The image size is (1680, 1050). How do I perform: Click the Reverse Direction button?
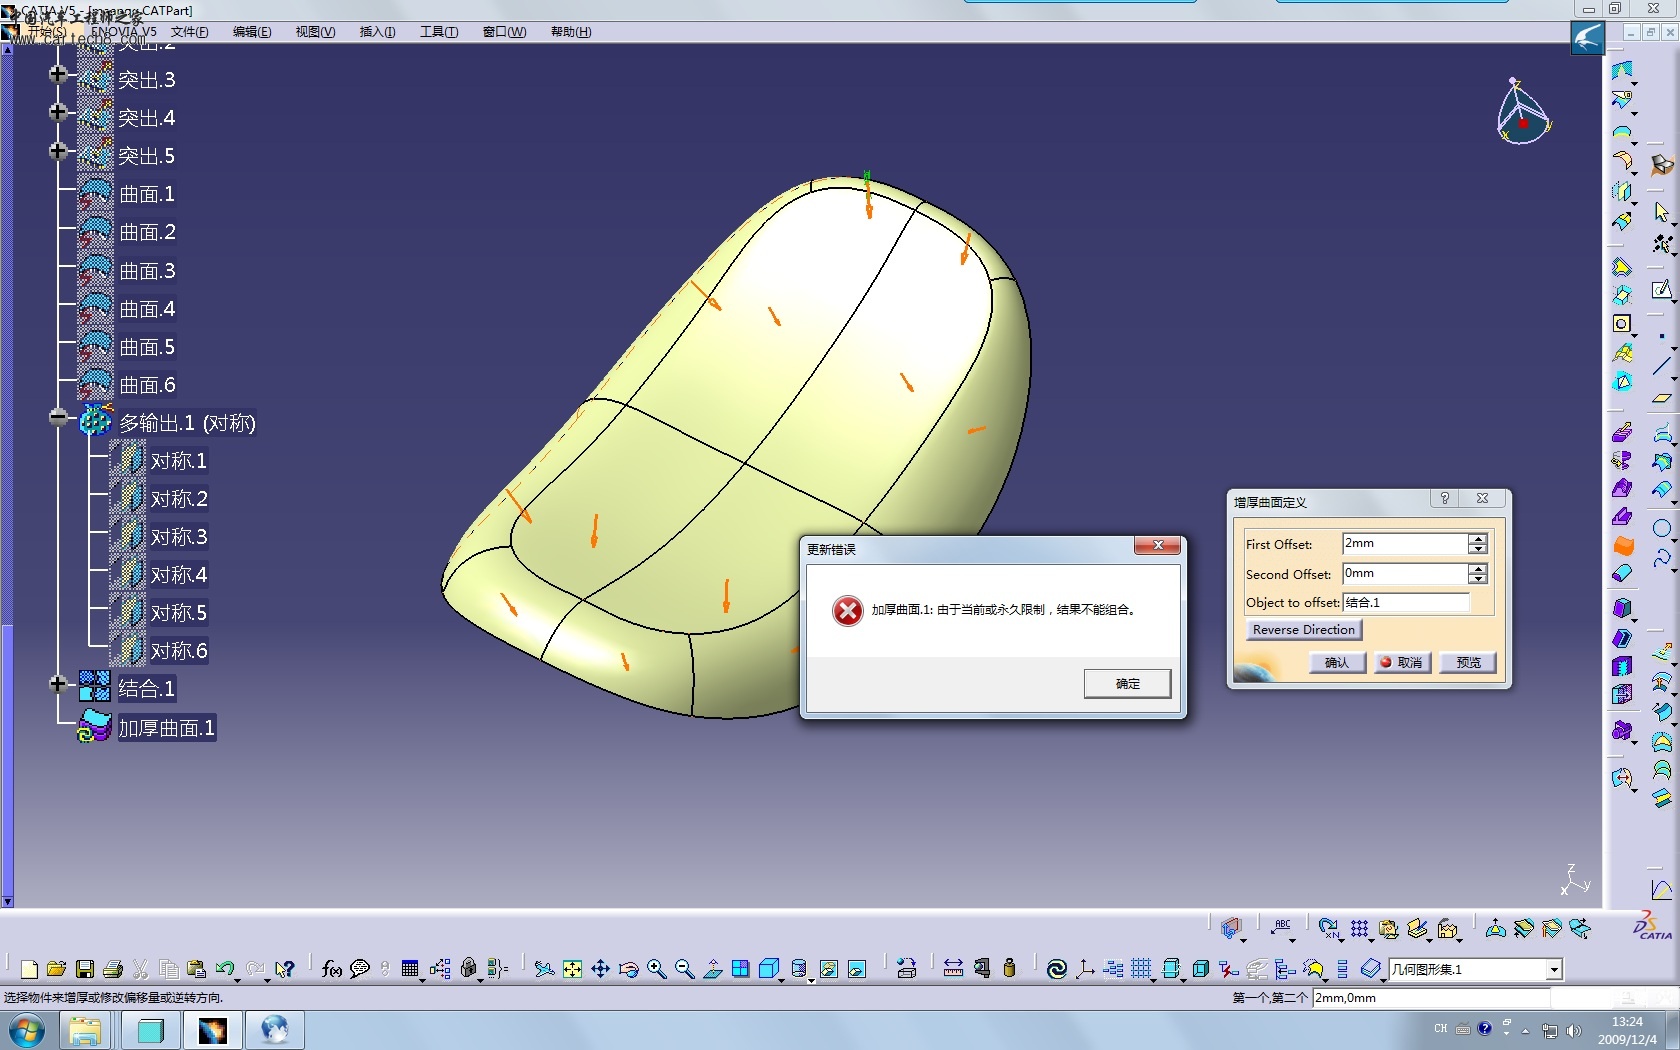(1303, 630)
